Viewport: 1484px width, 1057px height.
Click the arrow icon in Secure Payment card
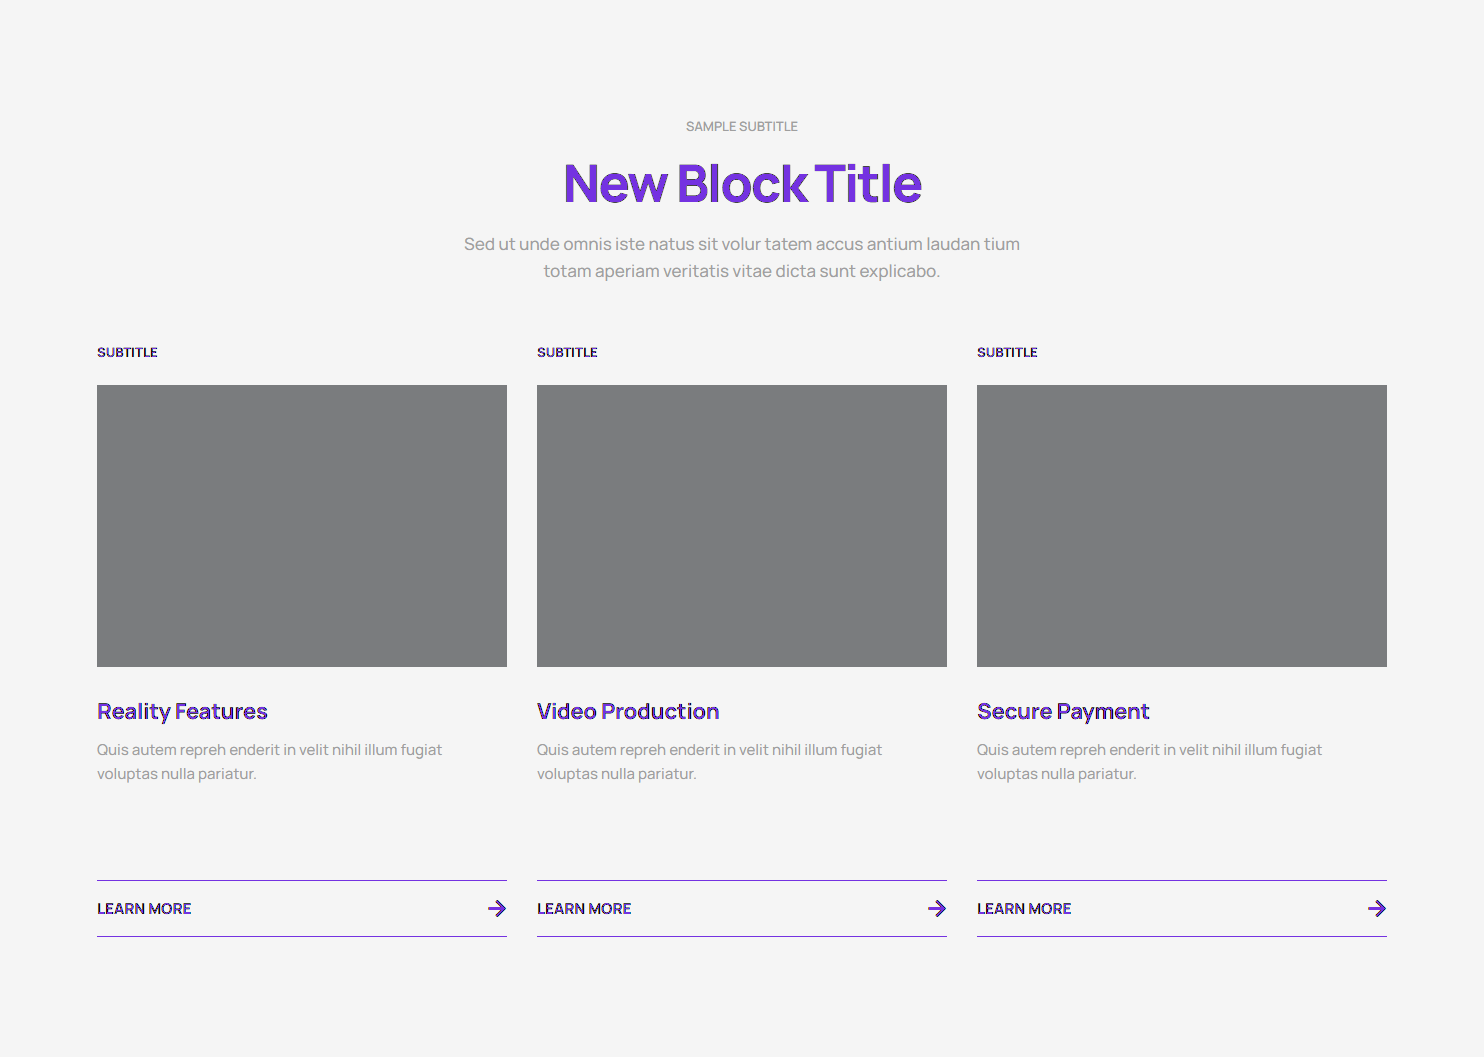(x=1376, y=908)
